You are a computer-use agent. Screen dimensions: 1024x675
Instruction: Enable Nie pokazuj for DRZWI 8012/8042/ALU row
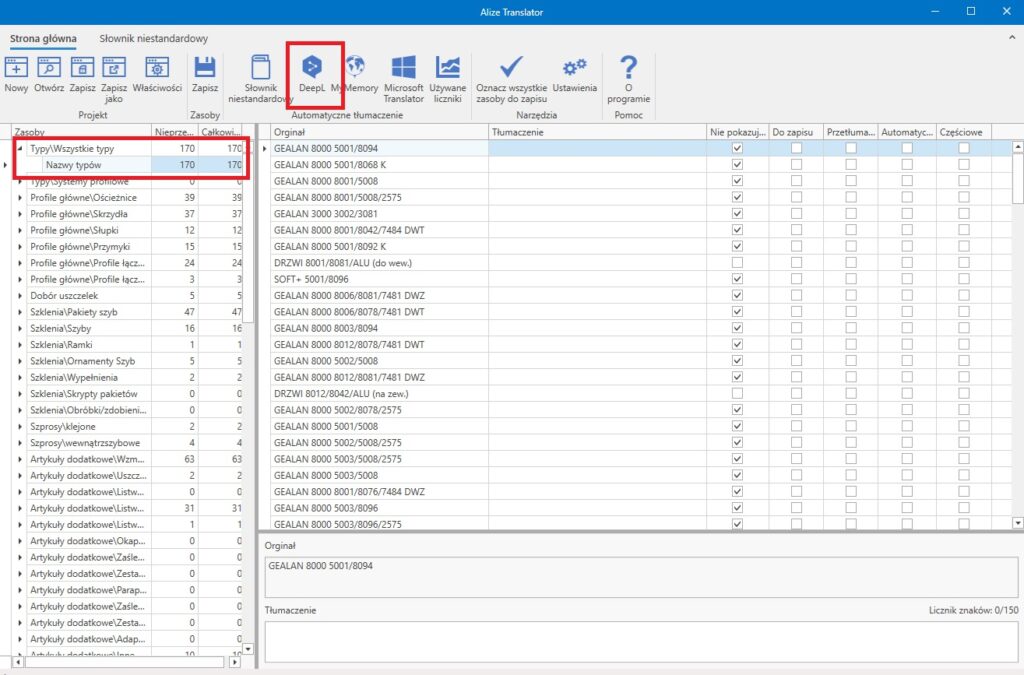737,394
